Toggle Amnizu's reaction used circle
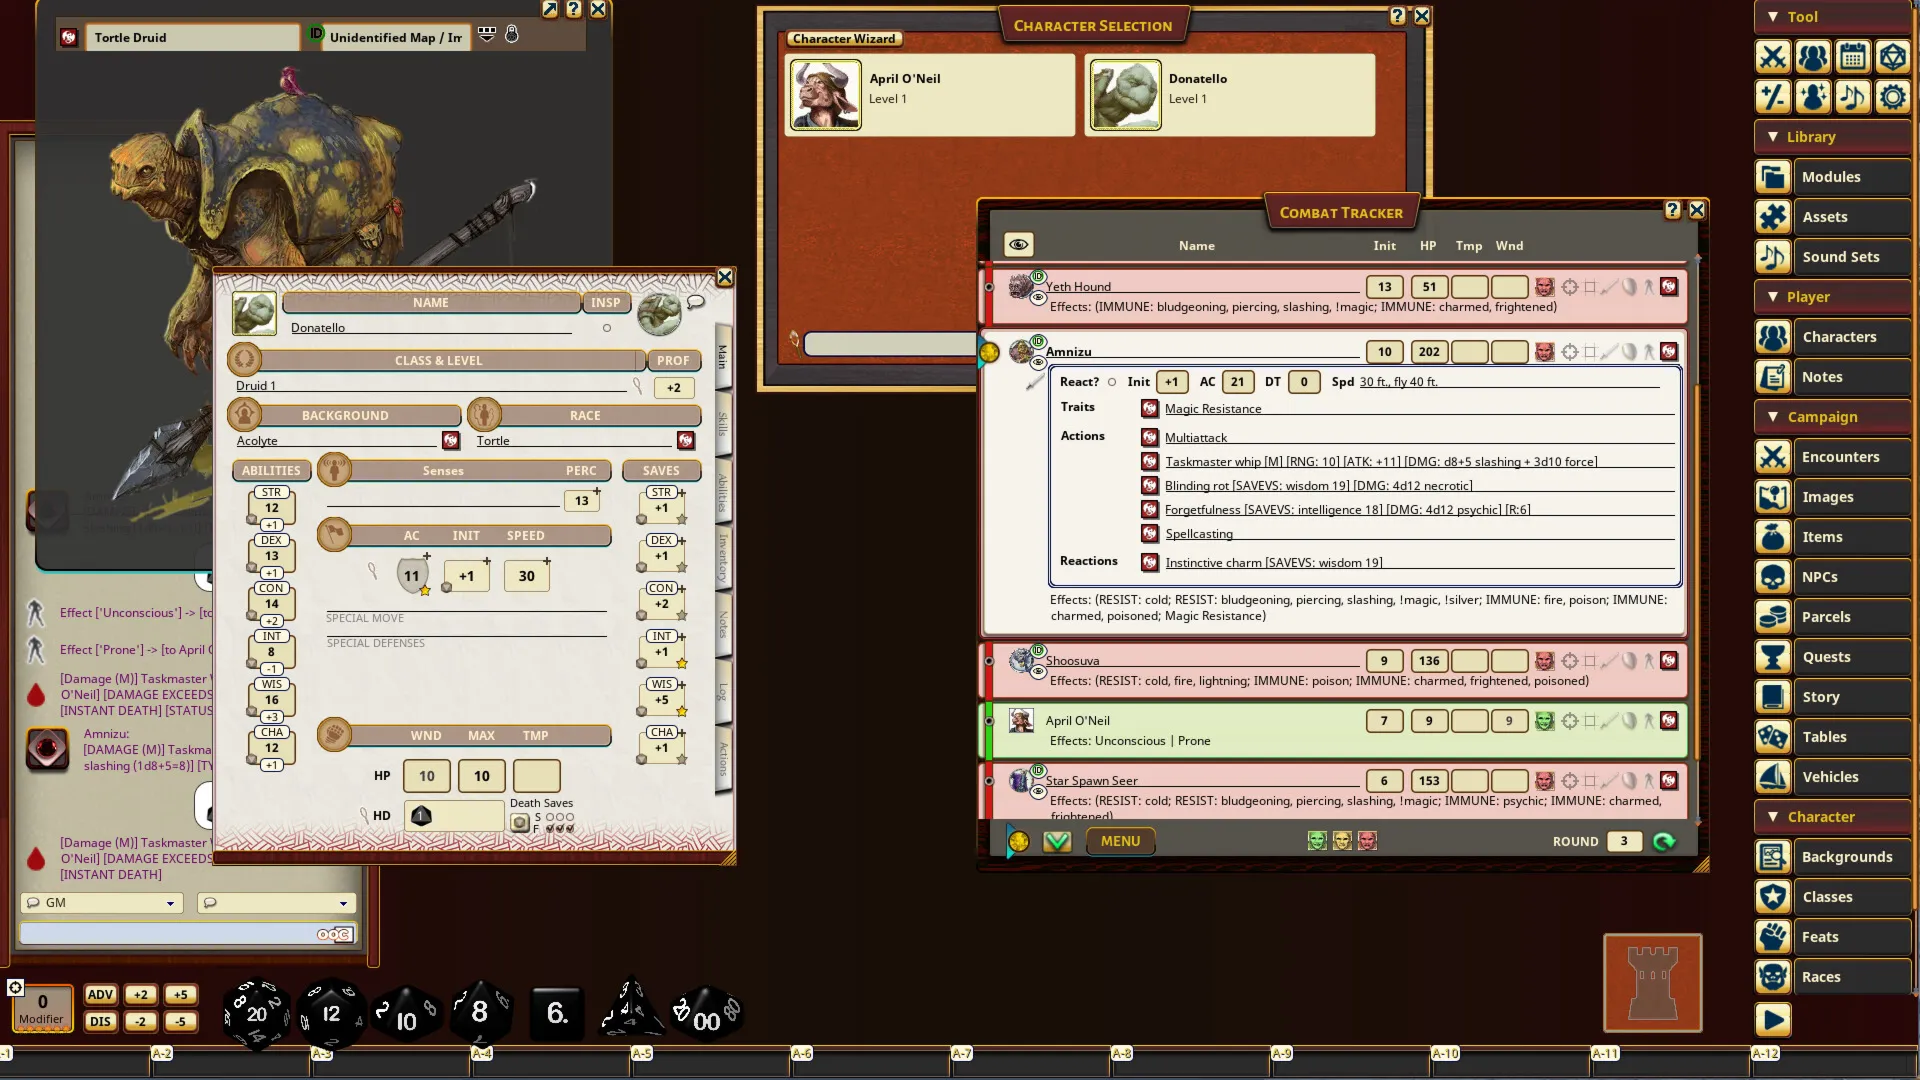 click(x=1111, y=382)
